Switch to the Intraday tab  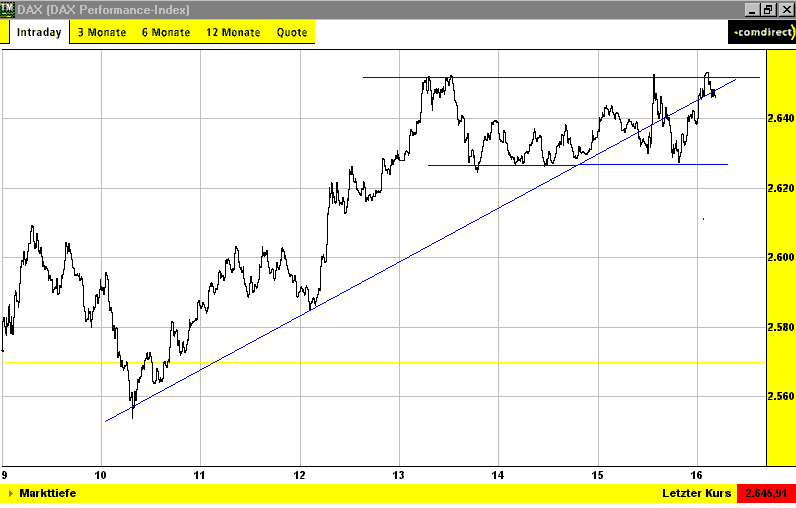click(x=39, y=32)
